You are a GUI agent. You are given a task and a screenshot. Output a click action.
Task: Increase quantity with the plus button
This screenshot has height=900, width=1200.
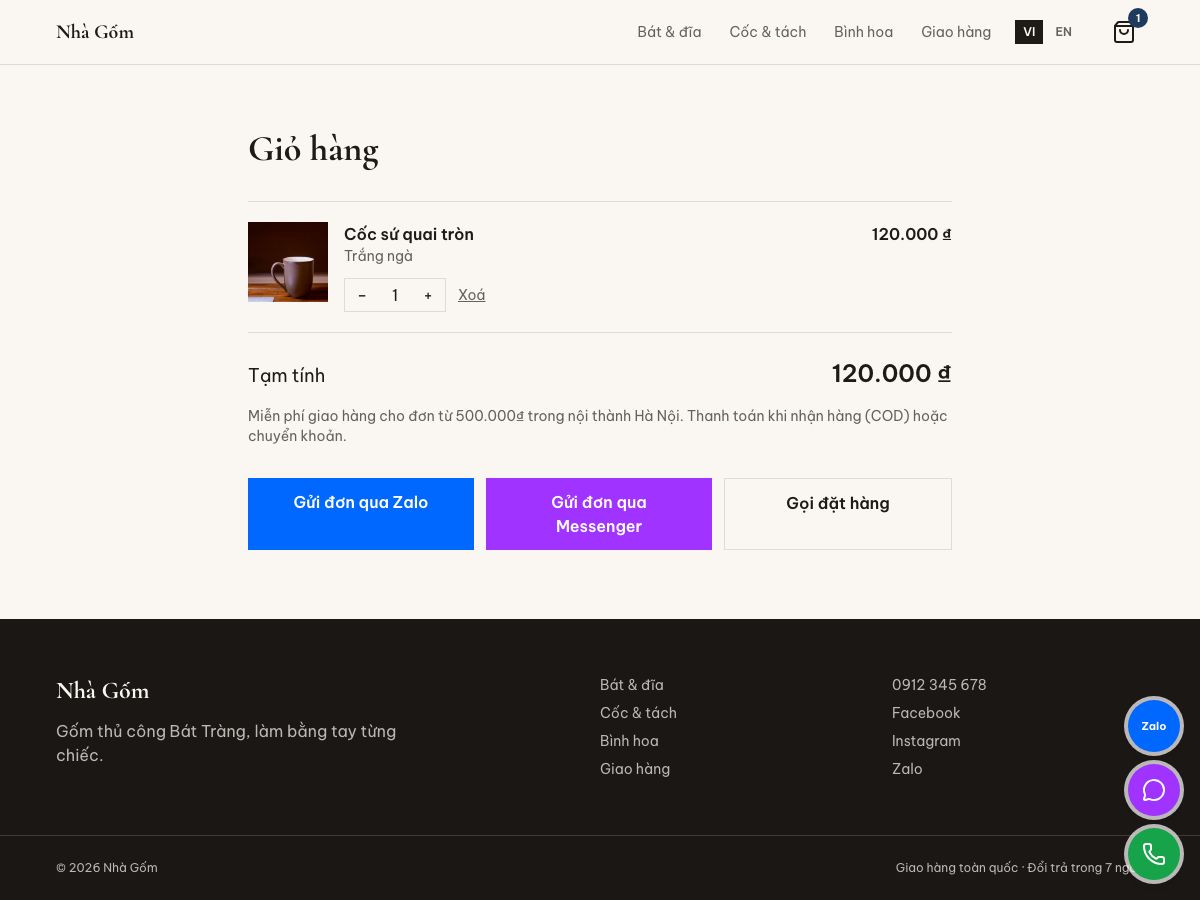pos(428,295)
